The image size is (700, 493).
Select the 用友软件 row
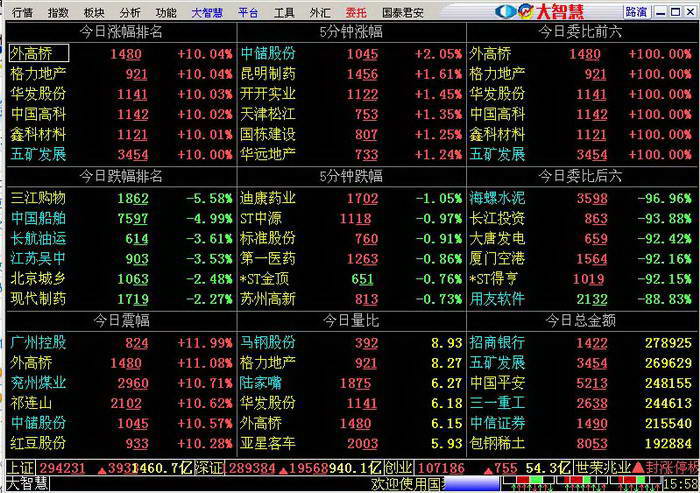[580, 298]
